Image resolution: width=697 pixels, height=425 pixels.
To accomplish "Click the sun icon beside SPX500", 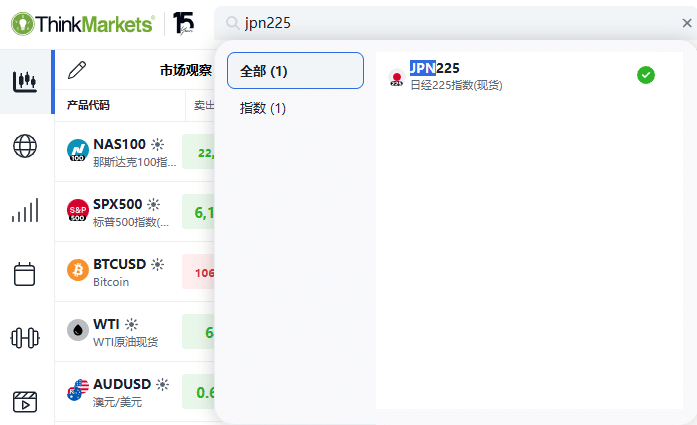I will pos(154,204).
